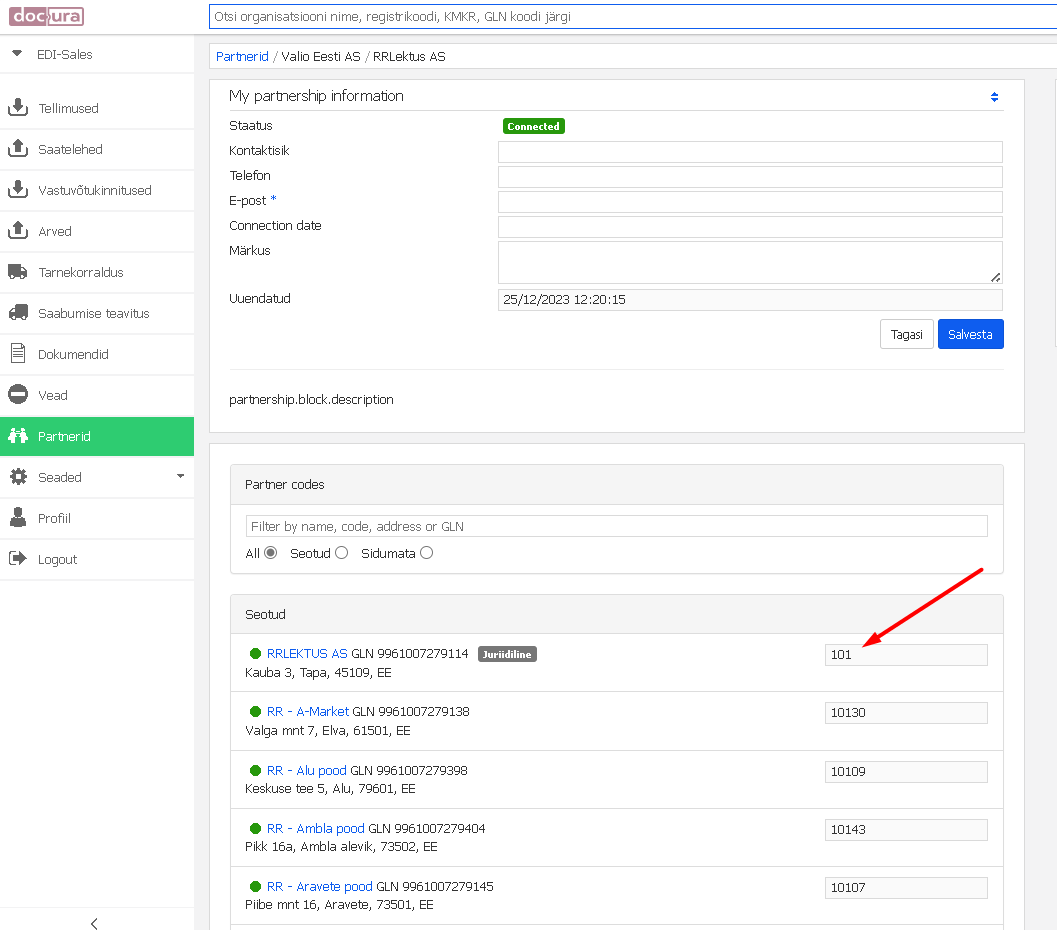Click the Vastuvõtukinnitused icon
The image size is (1057, 930).
(x=18, y=190)
